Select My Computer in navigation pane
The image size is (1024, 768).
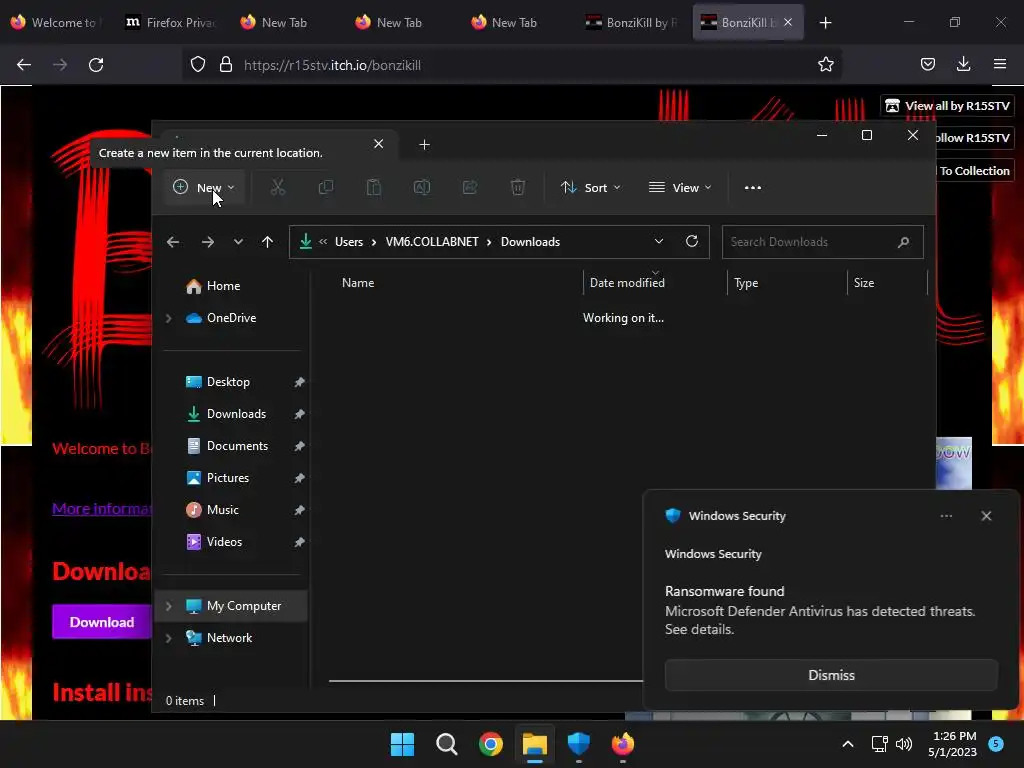point(244,606)
